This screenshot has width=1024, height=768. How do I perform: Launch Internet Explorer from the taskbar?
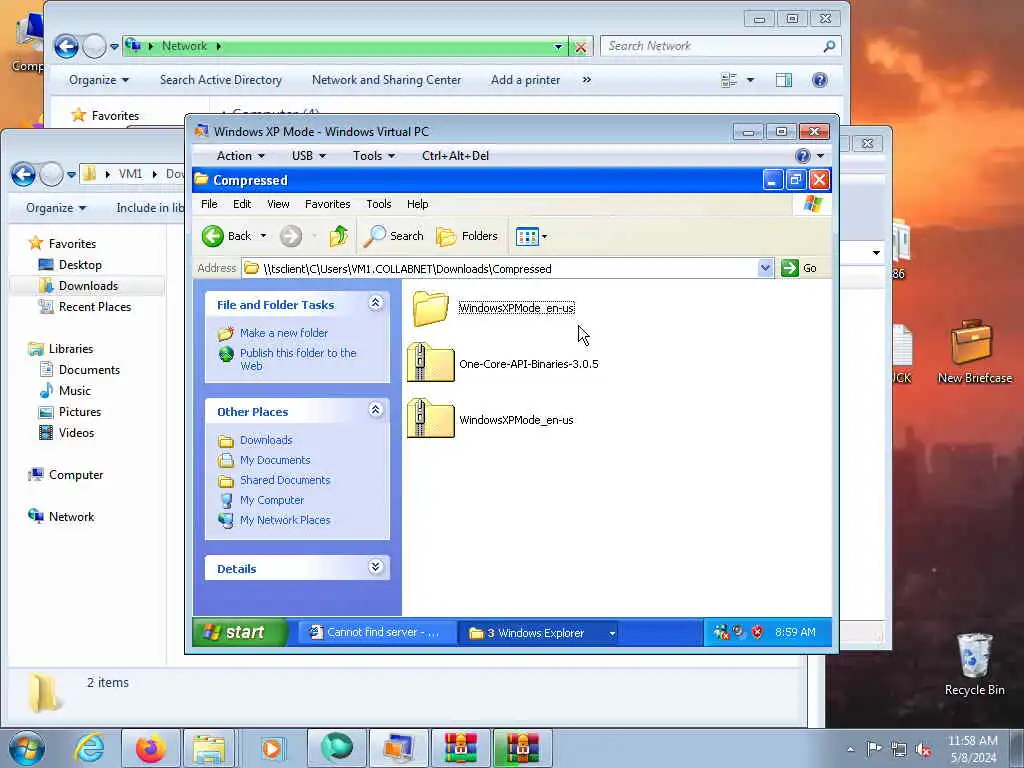pyautogui.click(x=88, y=748)
